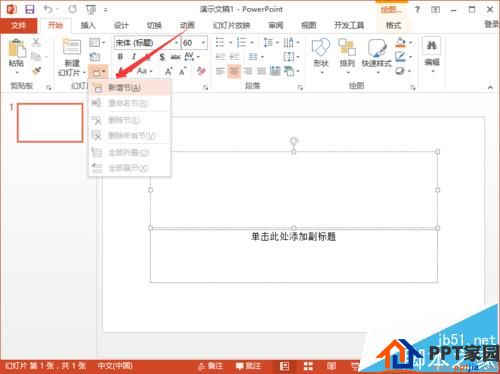The height and width of the screenshot is (374, 500).
Task: Click the Decrease List Level indent icon
Action: point(220,57)
